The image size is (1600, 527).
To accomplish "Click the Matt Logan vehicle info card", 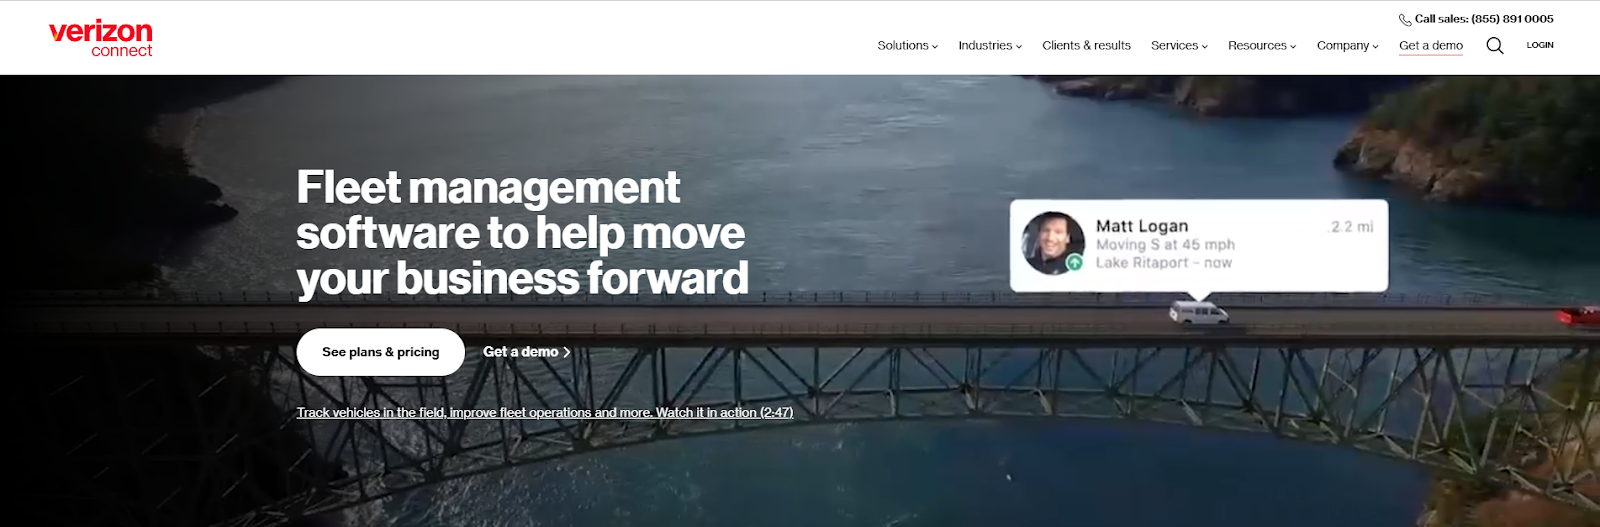I will click(1199, 245).
